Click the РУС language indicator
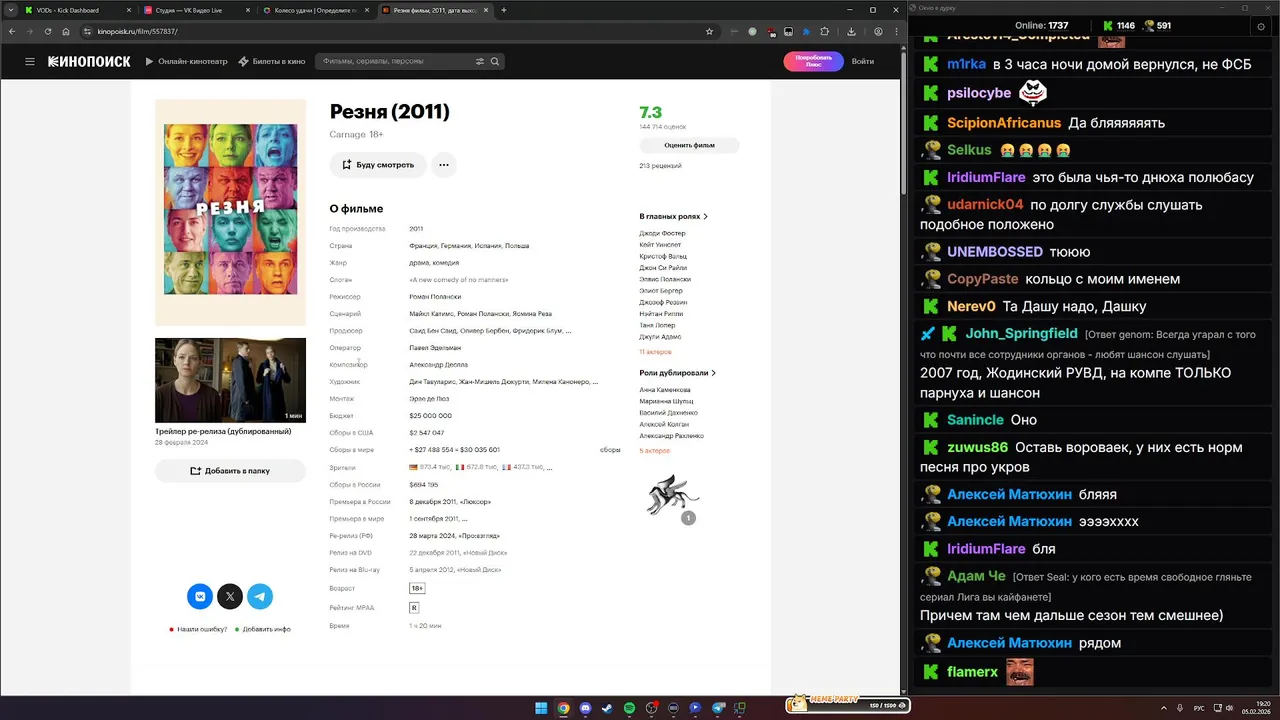The image size is (1280, 720). pyautogui.click(x=1199, y=708)
